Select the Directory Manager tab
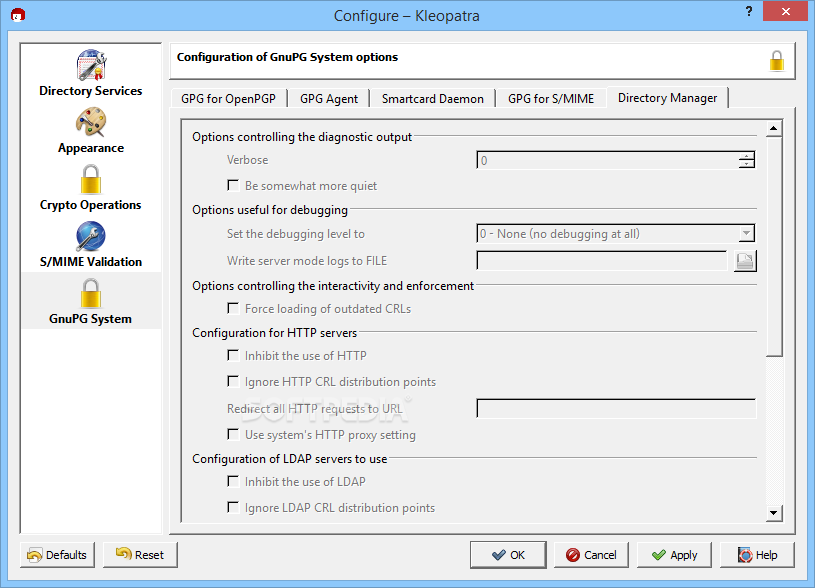 click(x=667, y=98)
